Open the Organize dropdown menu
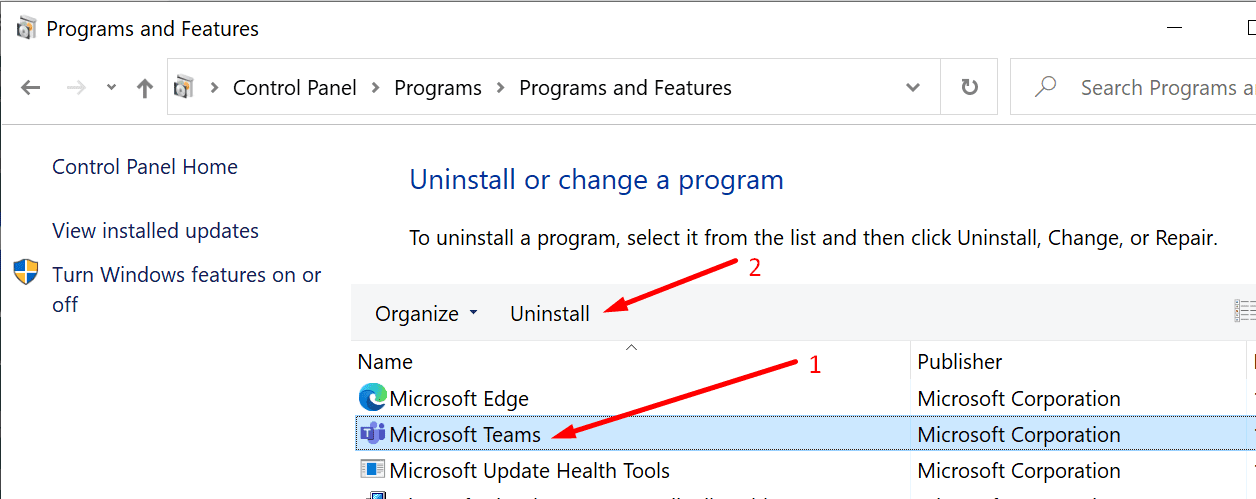 coord(426,314)
